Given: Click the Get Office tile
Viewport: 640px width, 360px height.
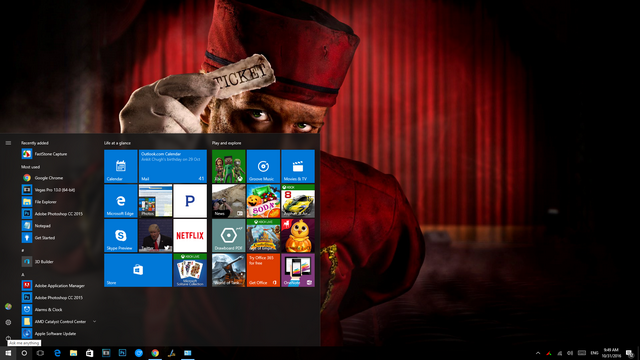Looking at the screenshot, I should coord(263,270).
